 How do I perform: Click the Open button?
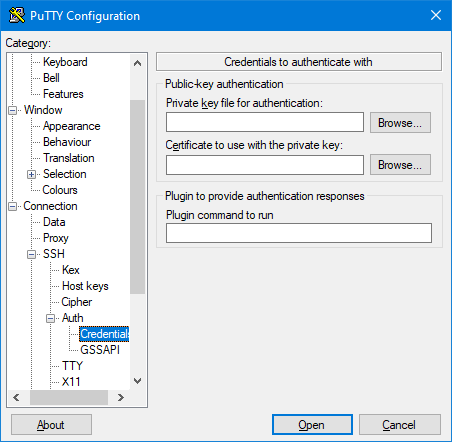click(312, 425)
